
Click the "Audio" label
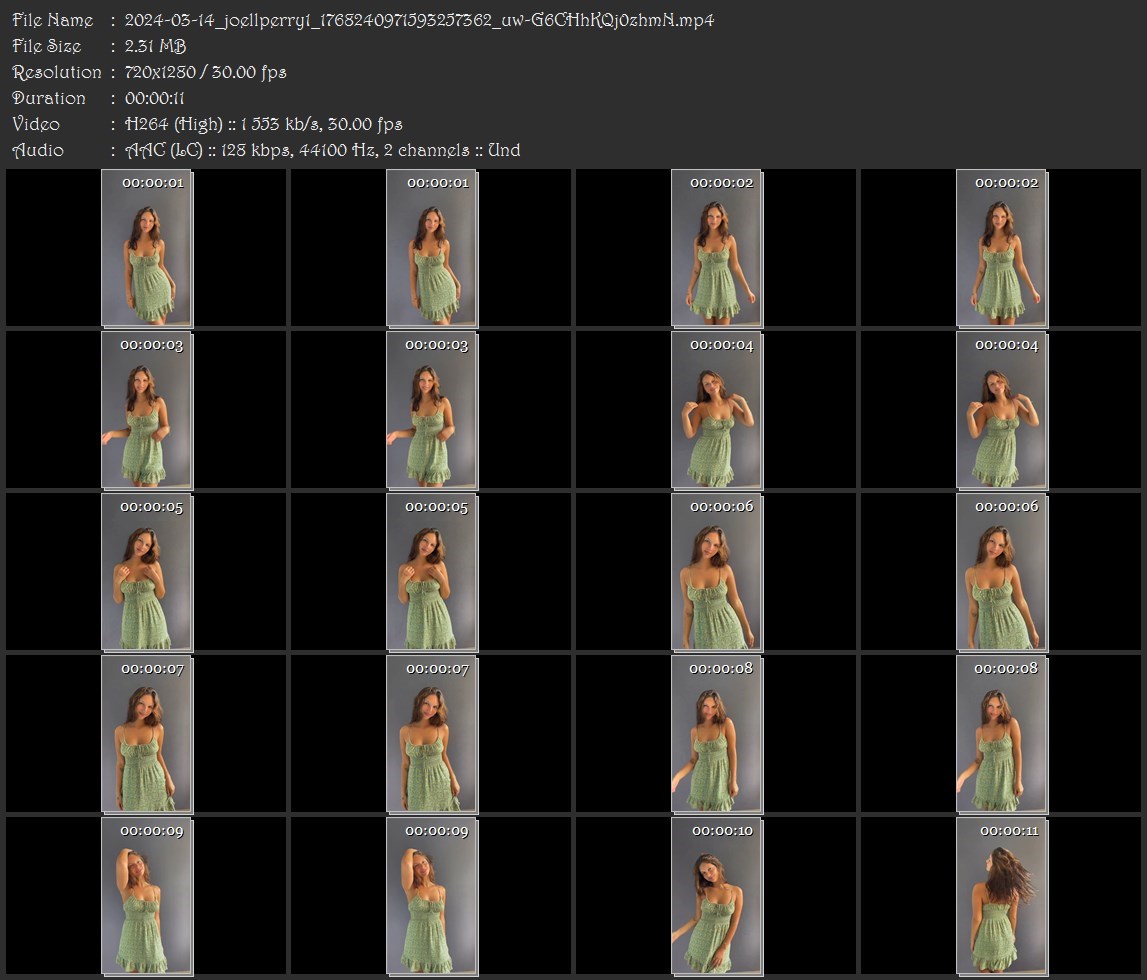(x=38, y=151)
